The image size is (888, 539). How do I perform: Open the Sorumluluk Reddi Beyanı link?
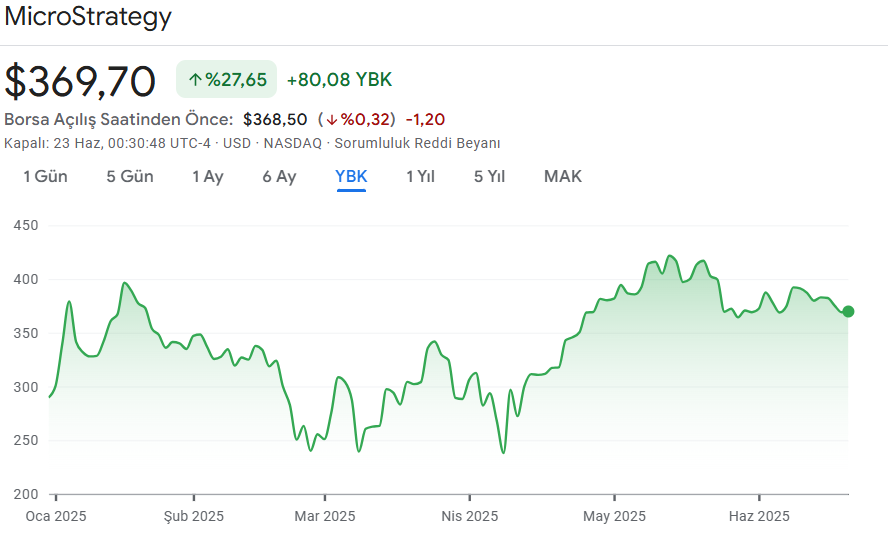[x=417, y=143]
